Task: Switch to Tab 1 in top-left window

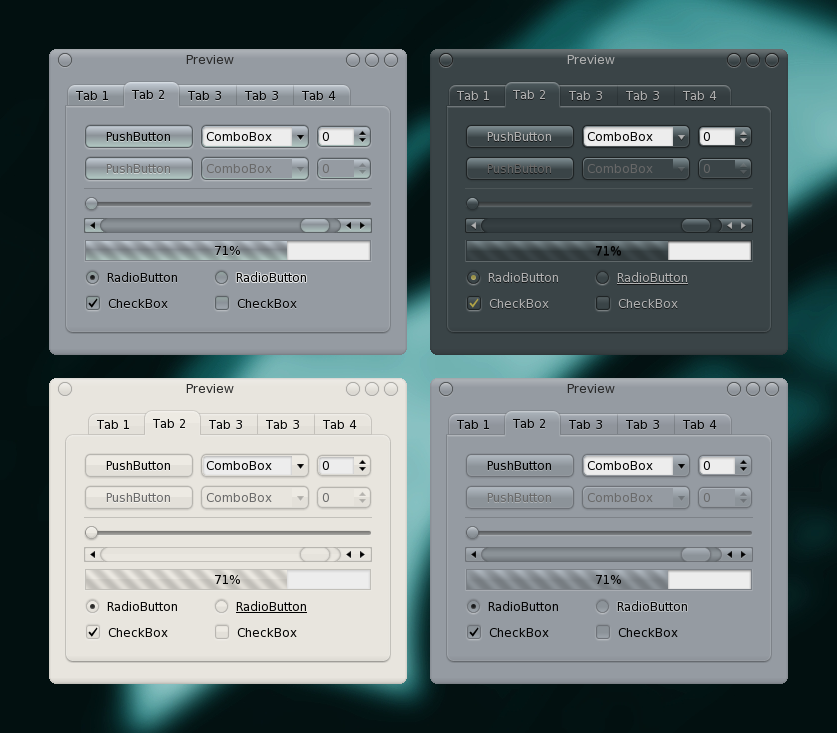Action: click(x=92, y=96)
